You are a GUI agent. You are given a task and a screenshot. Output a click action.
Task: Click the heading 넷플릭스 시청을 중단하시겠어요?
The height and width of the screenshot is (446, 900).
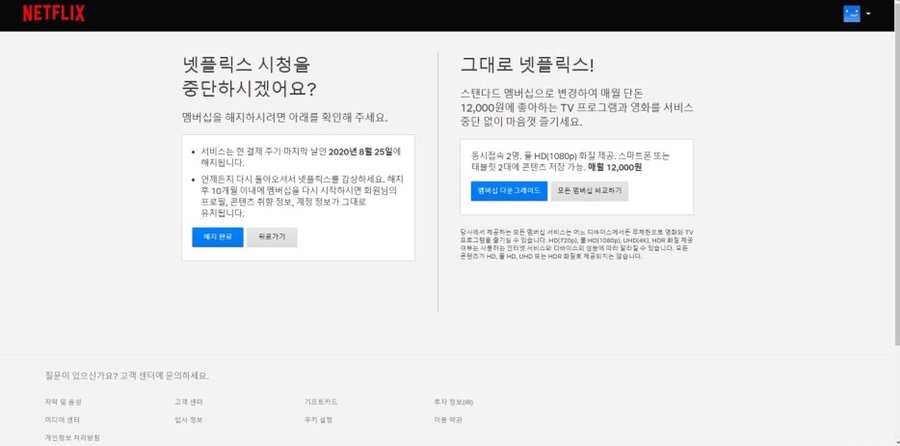[x=249, y=77]
